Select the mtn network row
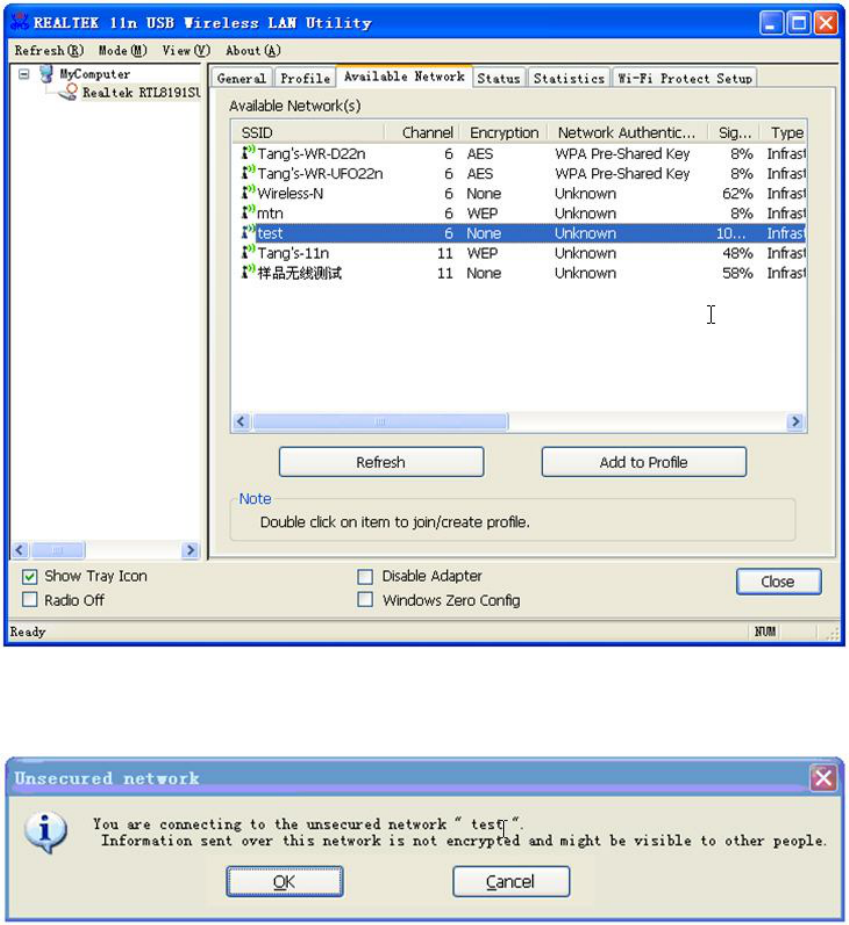This screenshot has height=925, width=849. tap(519, 213)
